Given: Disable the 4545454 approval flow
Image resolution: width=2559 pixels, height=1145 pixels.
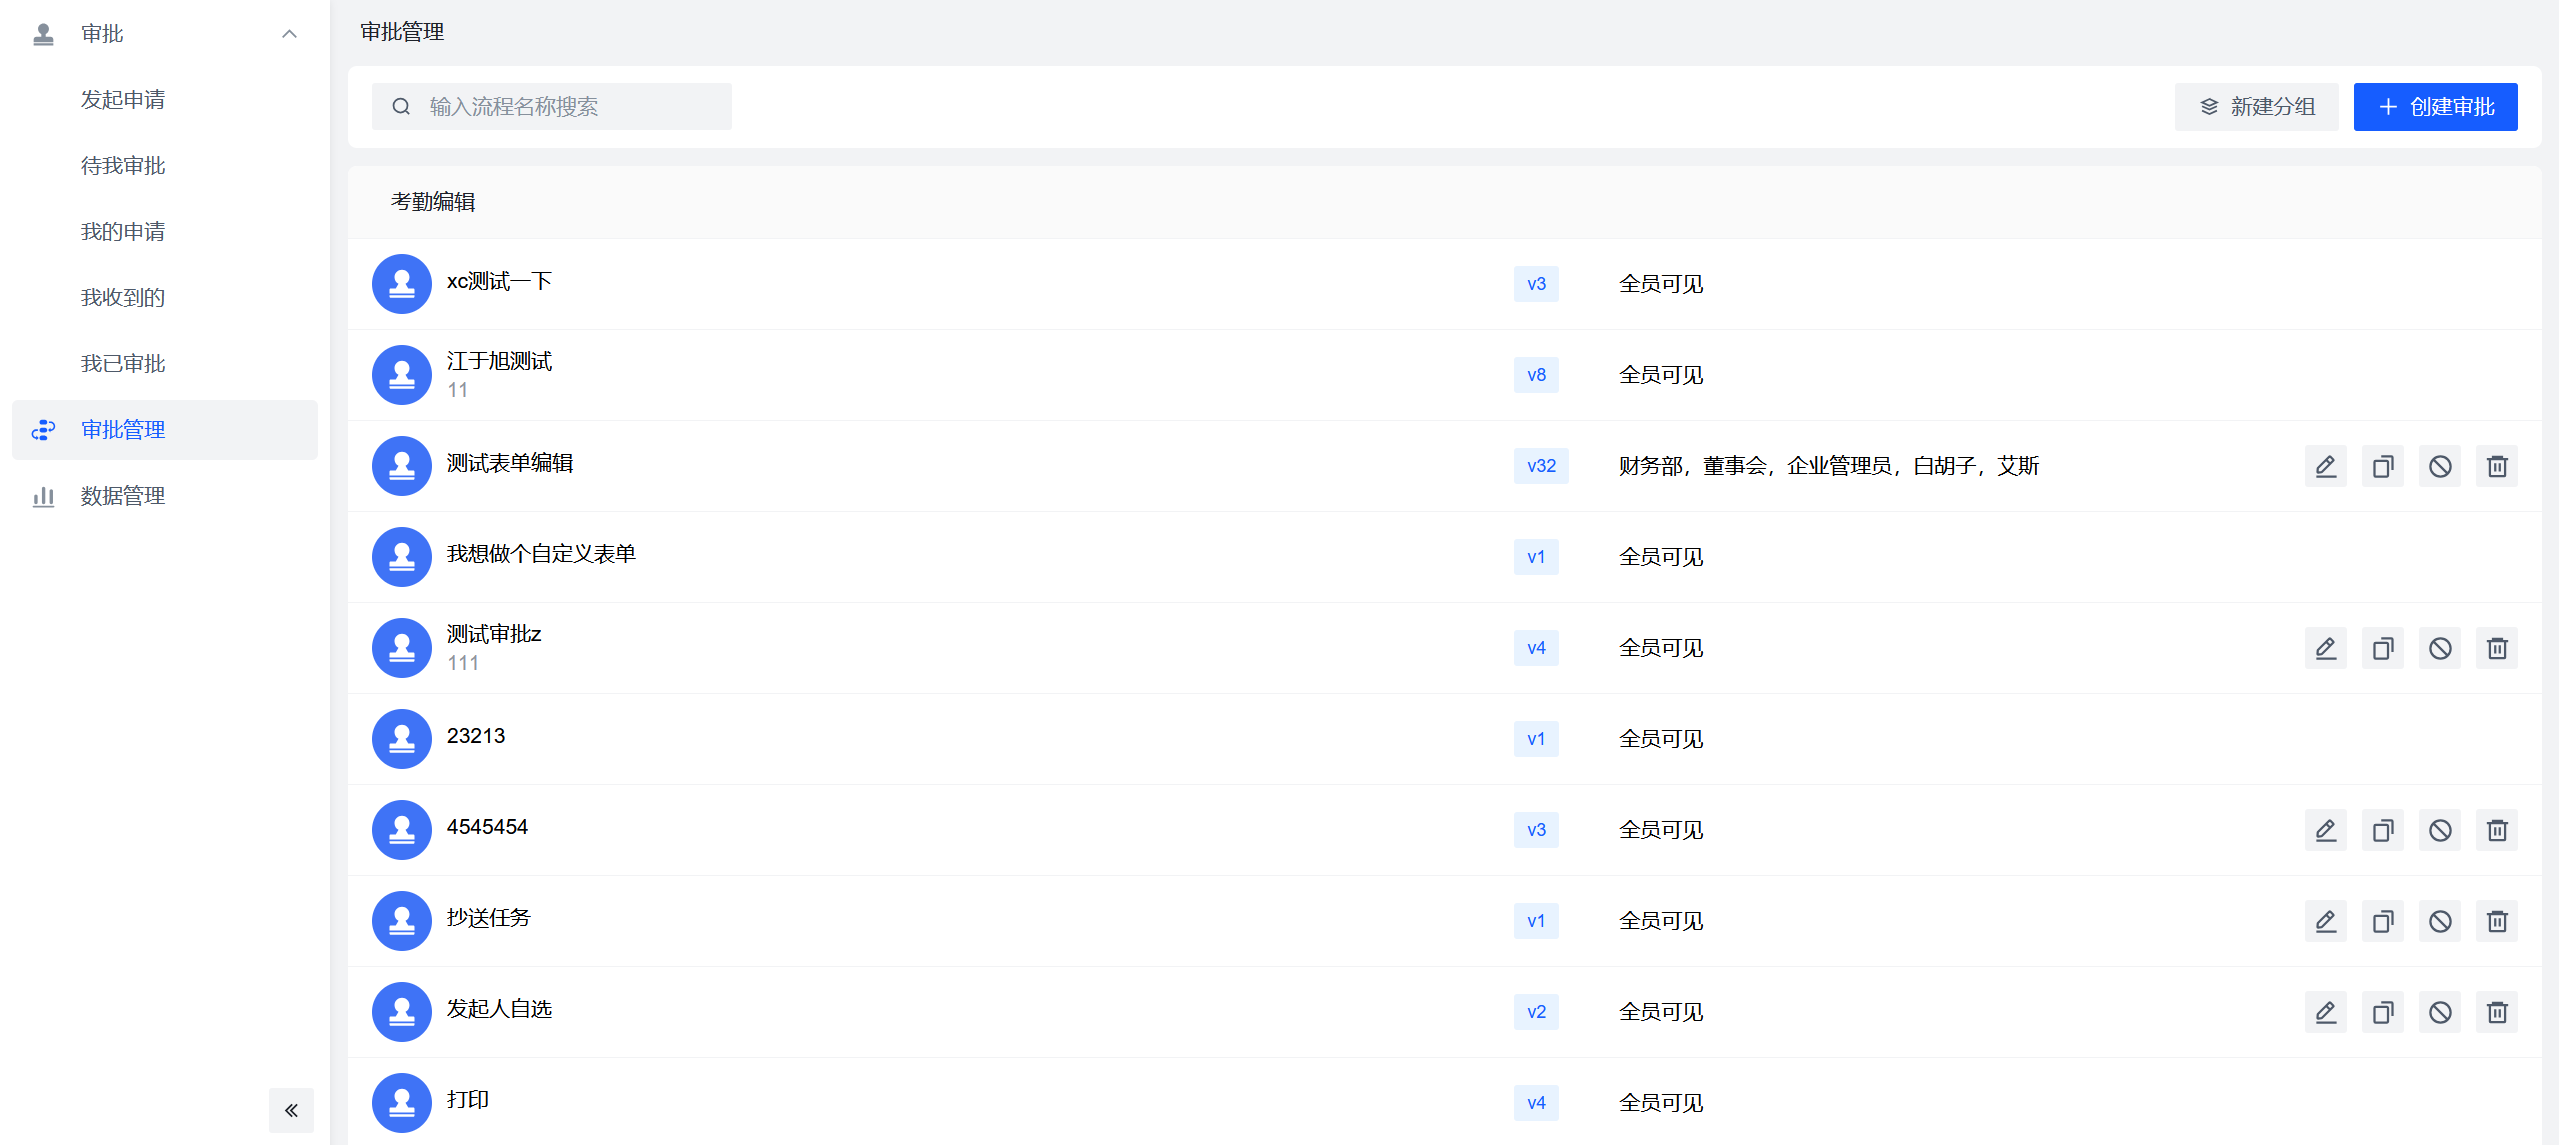Looking at the screenshot, I should tap(2439, 830).
